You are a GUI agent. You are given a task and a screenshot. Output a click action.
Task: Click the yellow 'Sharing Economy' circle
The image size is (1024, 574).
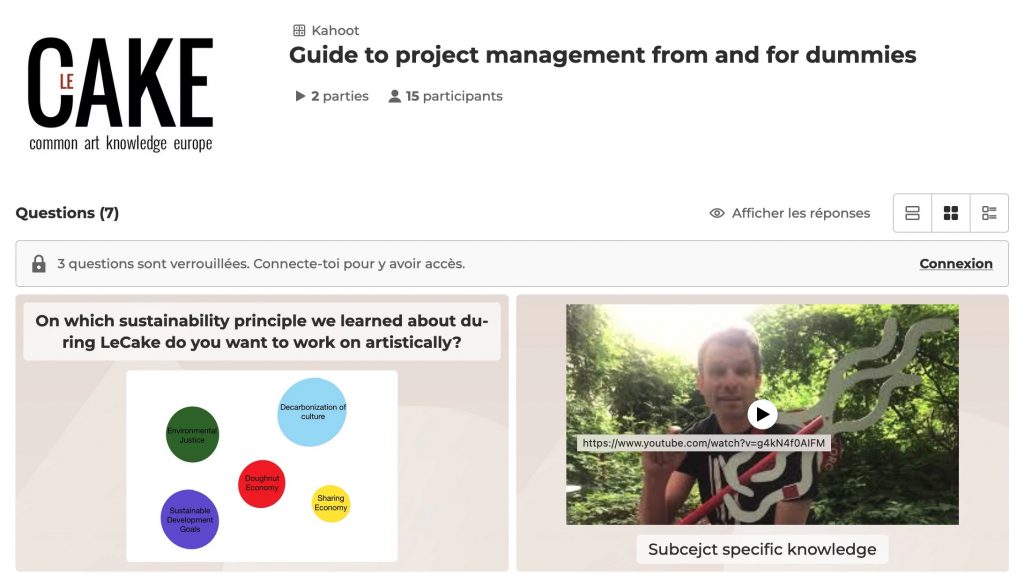(330, 503)
